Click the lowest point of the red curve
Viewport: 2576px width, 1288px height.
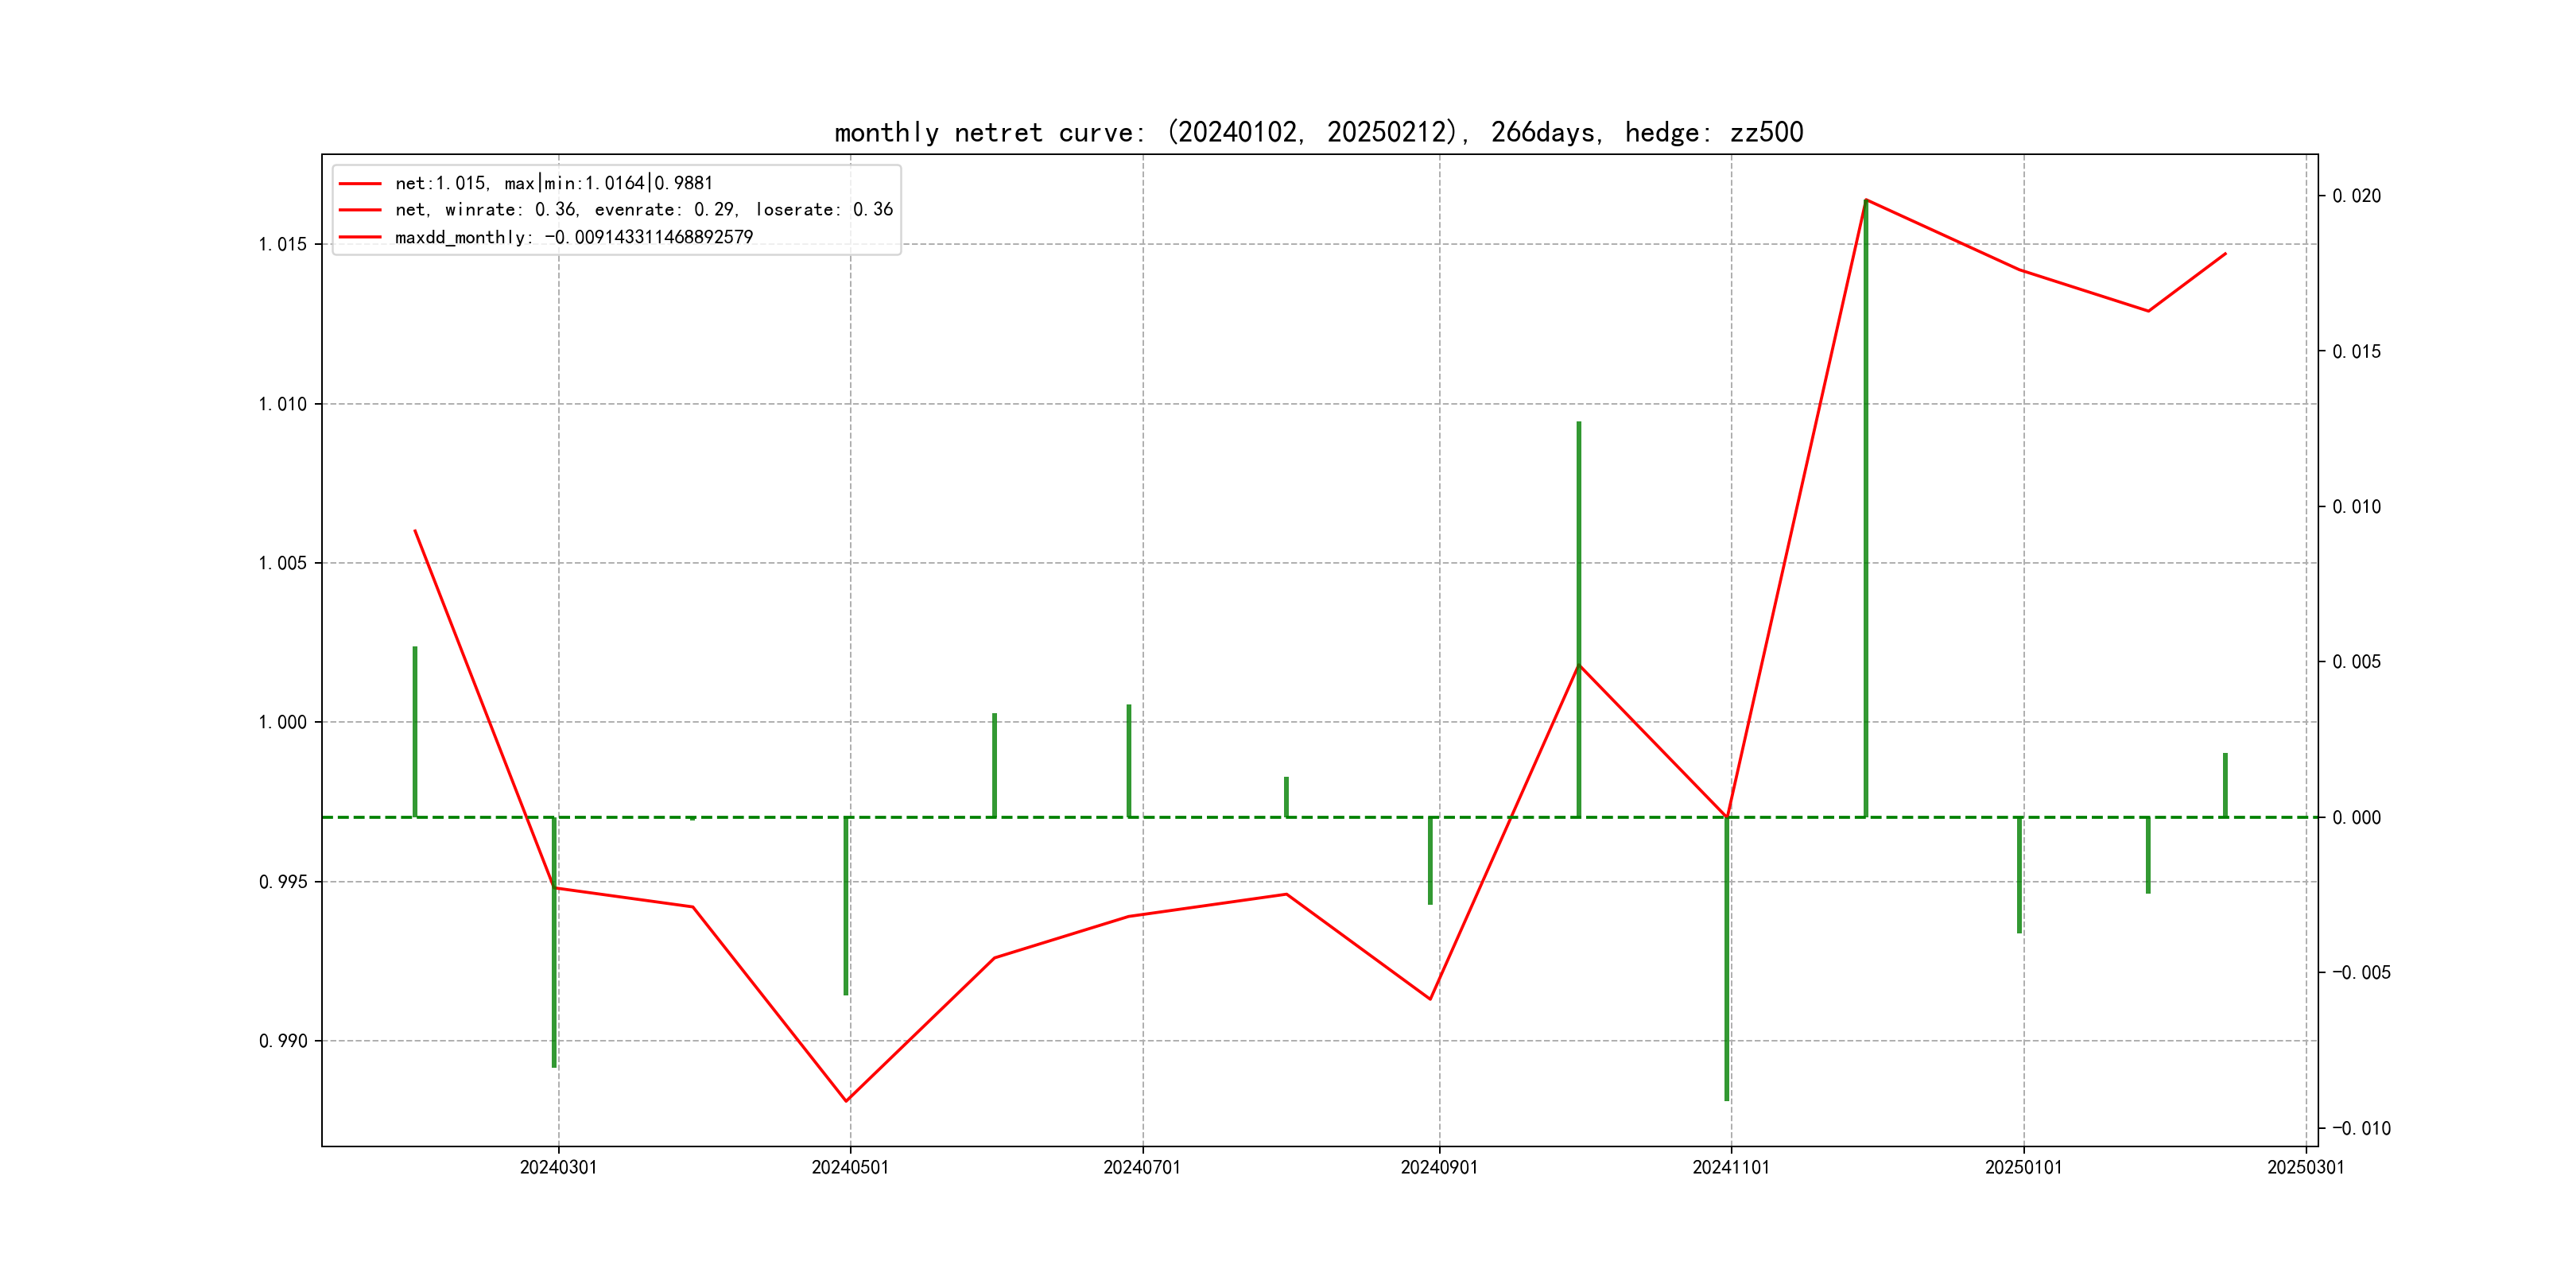point(846,1101)
